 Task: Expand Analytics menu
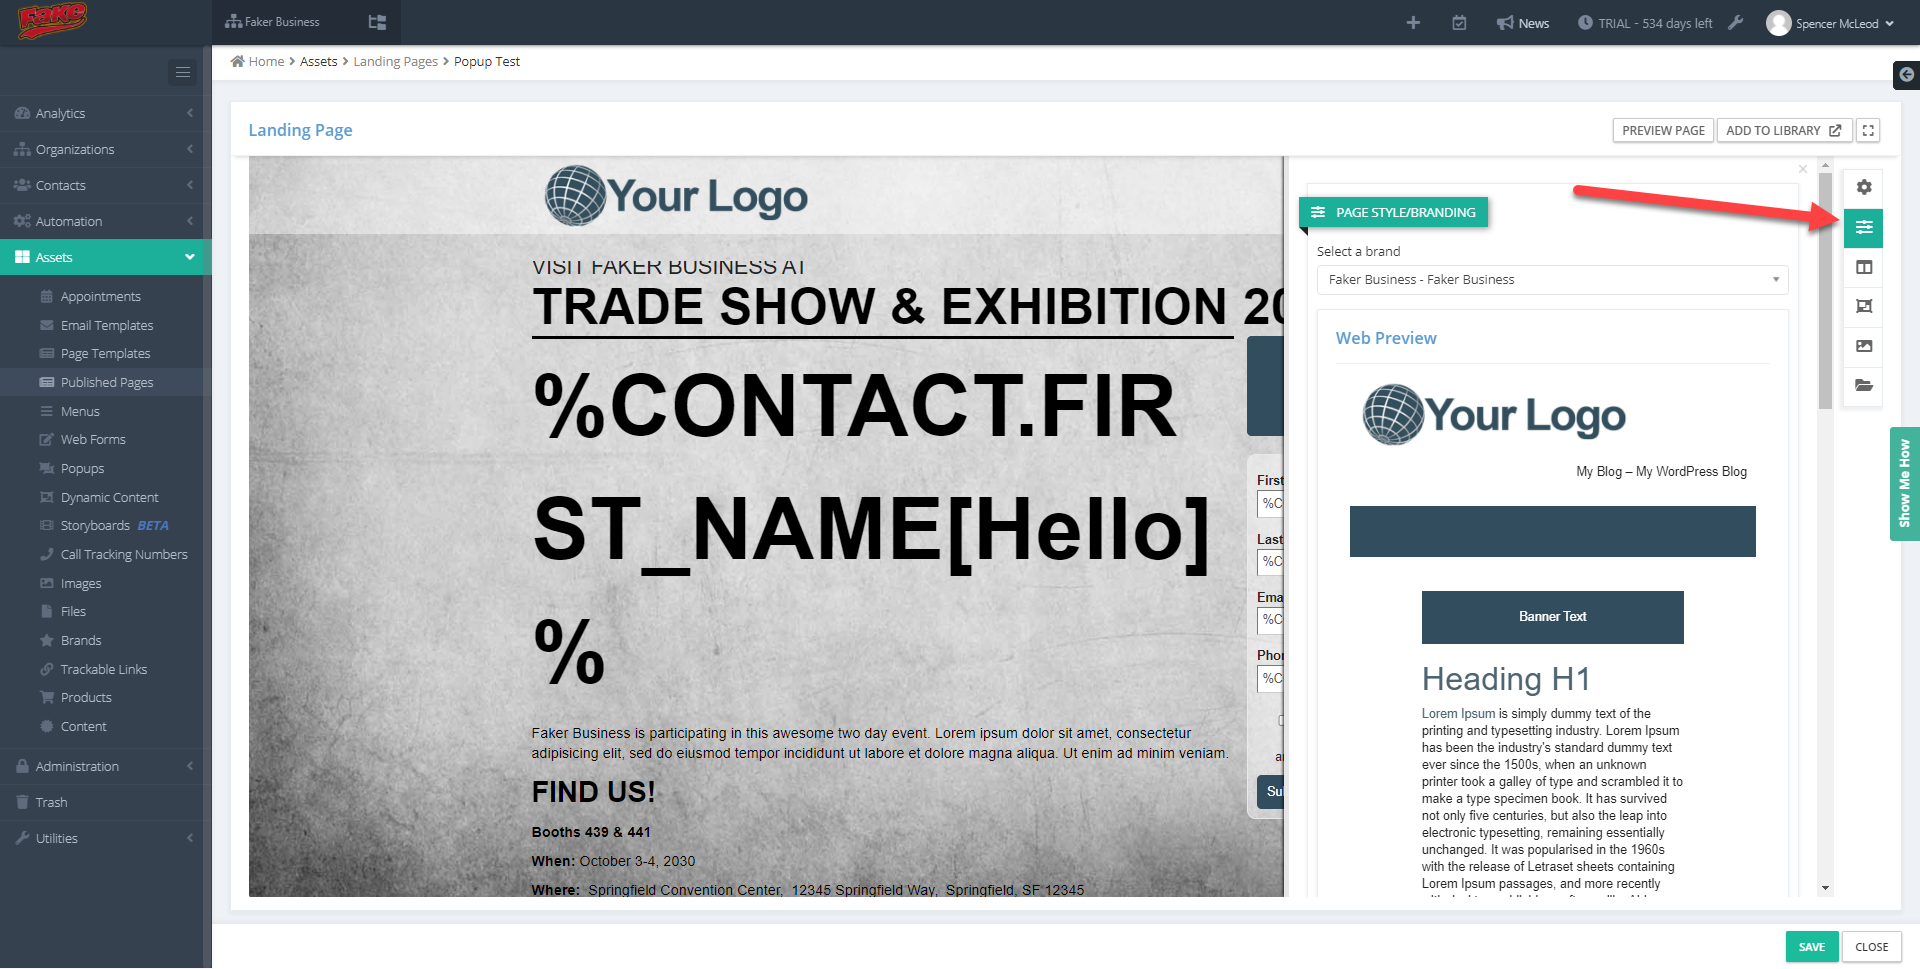pyautogui.click(x=101, y=114)
